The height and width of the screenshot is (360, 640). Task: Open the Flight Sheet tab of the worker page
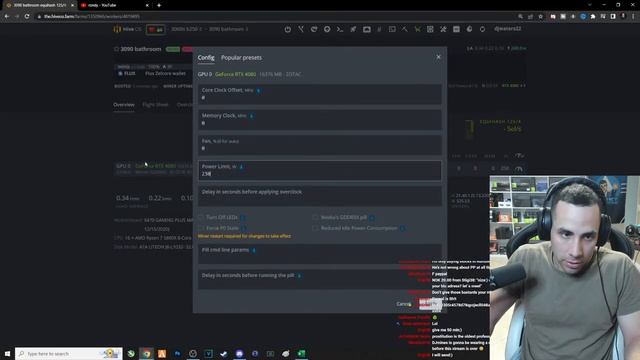155,105
